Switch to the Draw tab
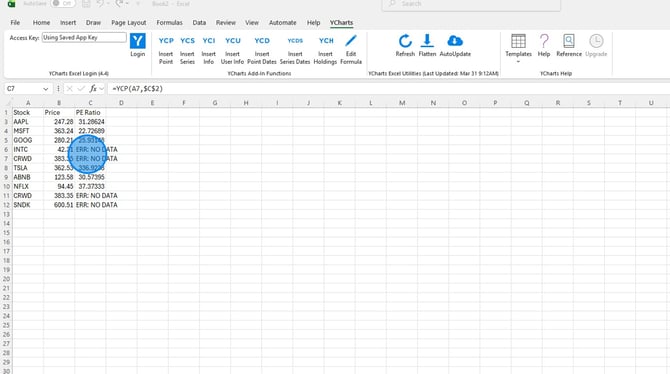 (93, 22)
